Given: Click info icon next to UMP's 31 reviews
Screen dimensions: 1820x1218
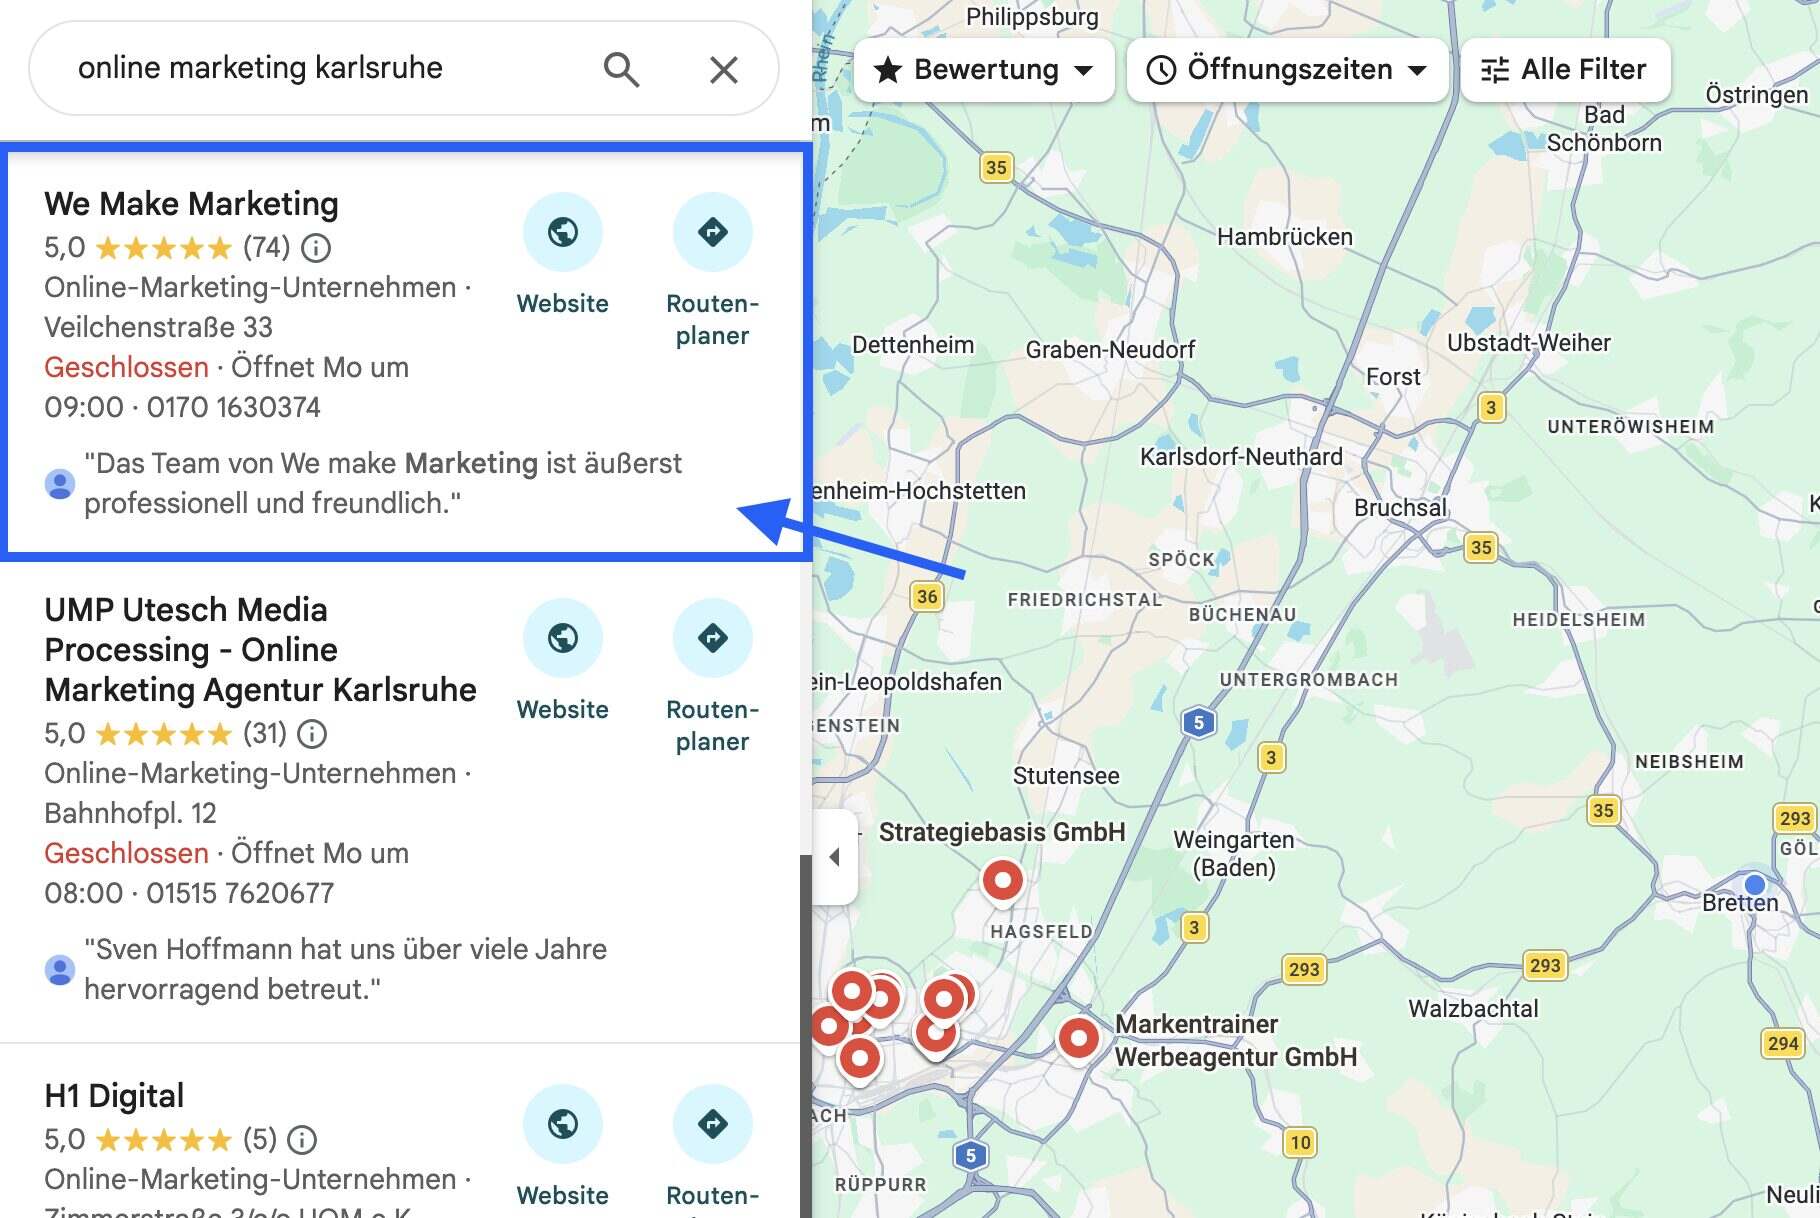Looking at the screenshot, I should (313, 734).
